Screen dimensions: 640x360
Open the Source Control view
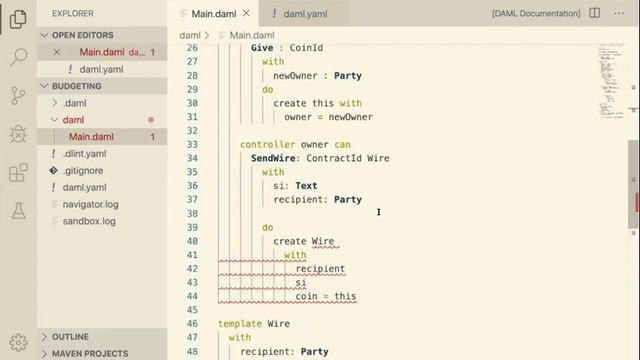coord(18,96)
